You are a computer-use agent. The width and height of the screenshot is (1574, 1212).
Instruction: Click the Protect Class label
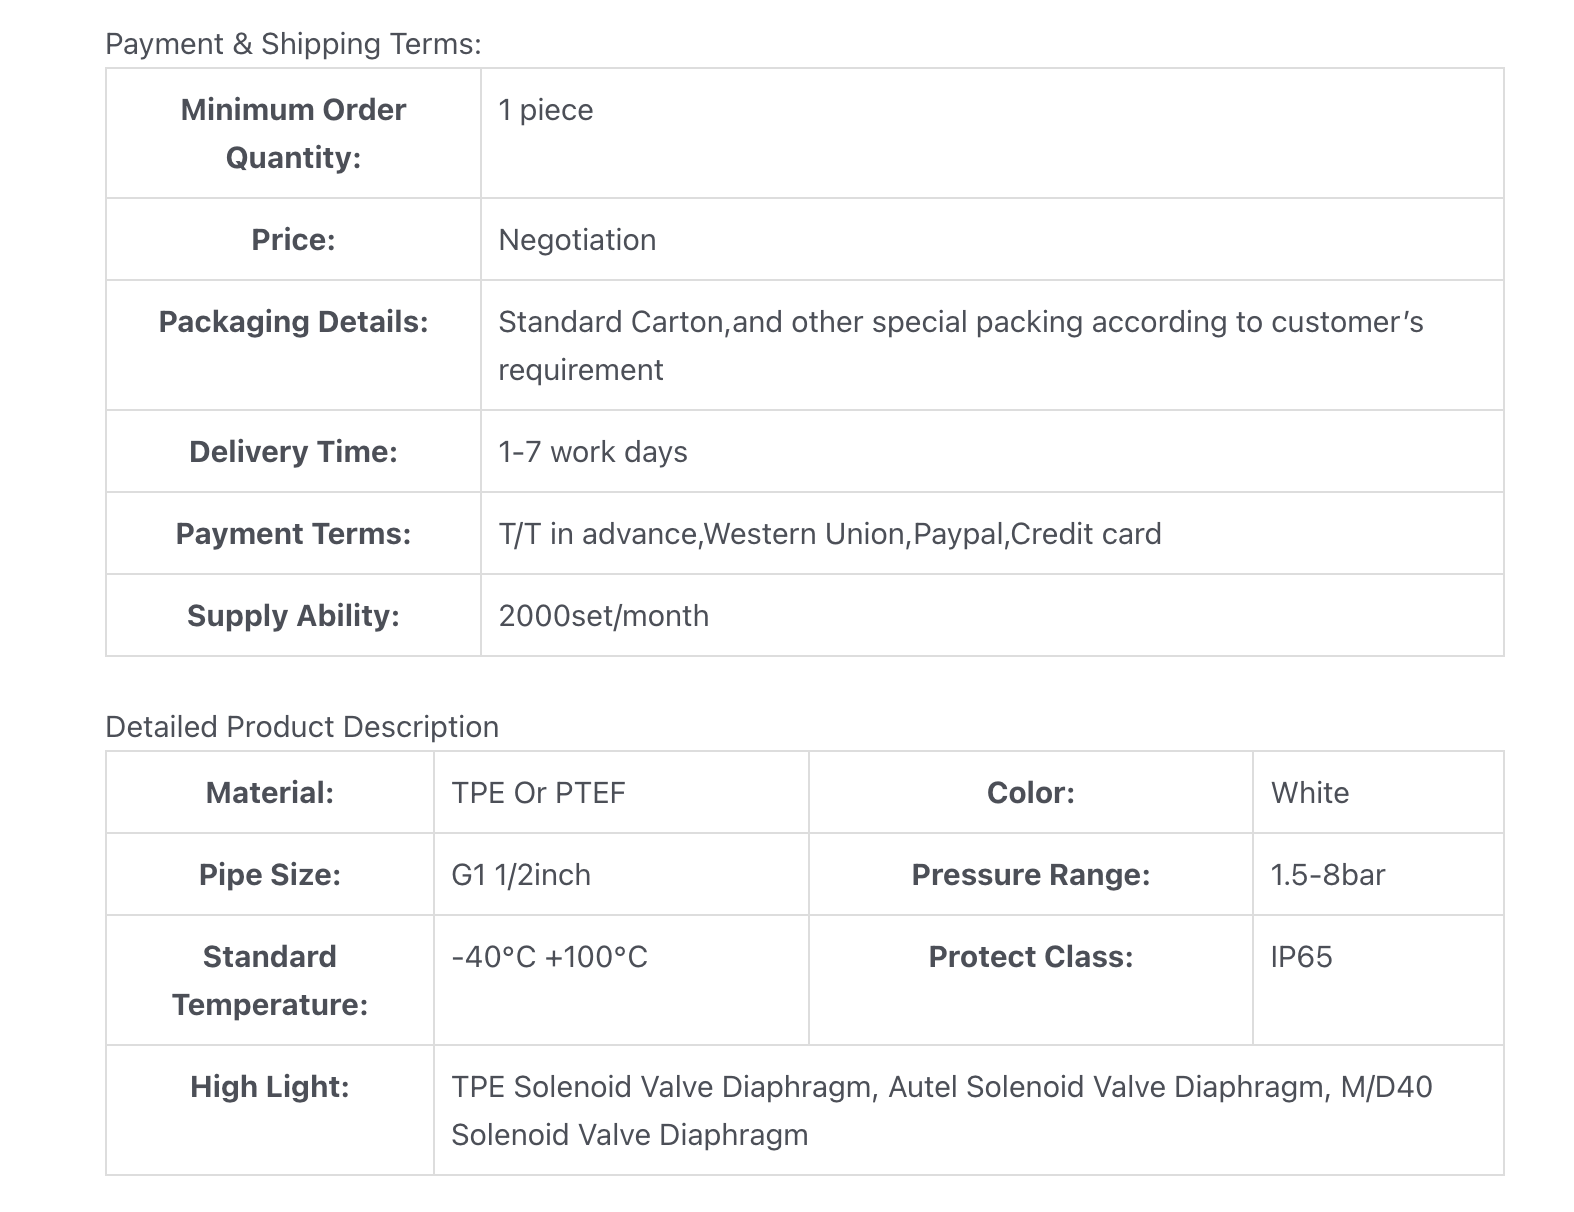pos(1031,957)
